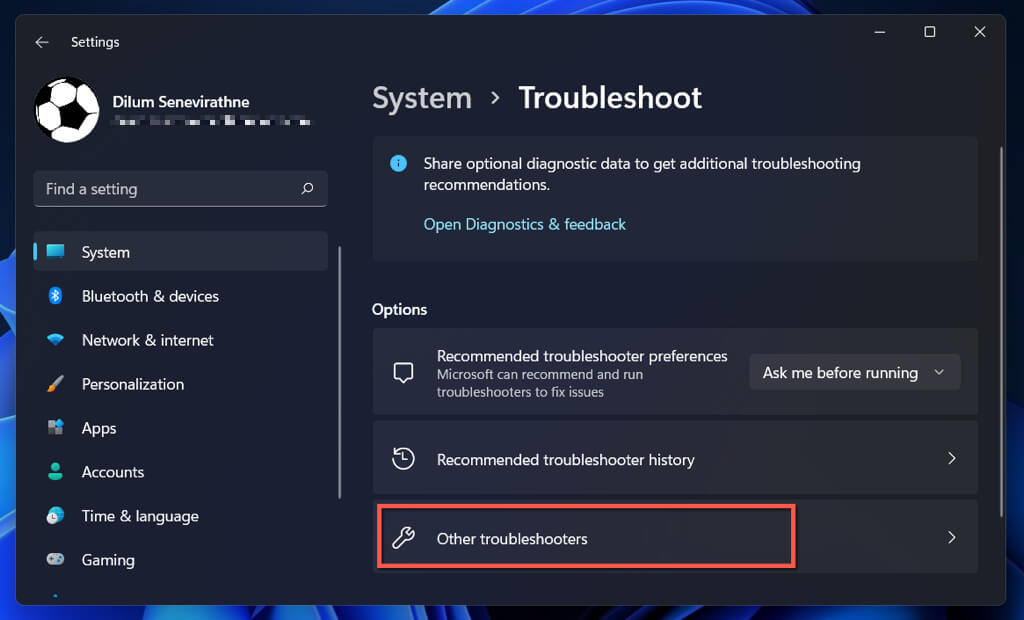Screen dimensions: 1024x620
Task: Click the soccer ball profile picture
Action: (67, 110)
